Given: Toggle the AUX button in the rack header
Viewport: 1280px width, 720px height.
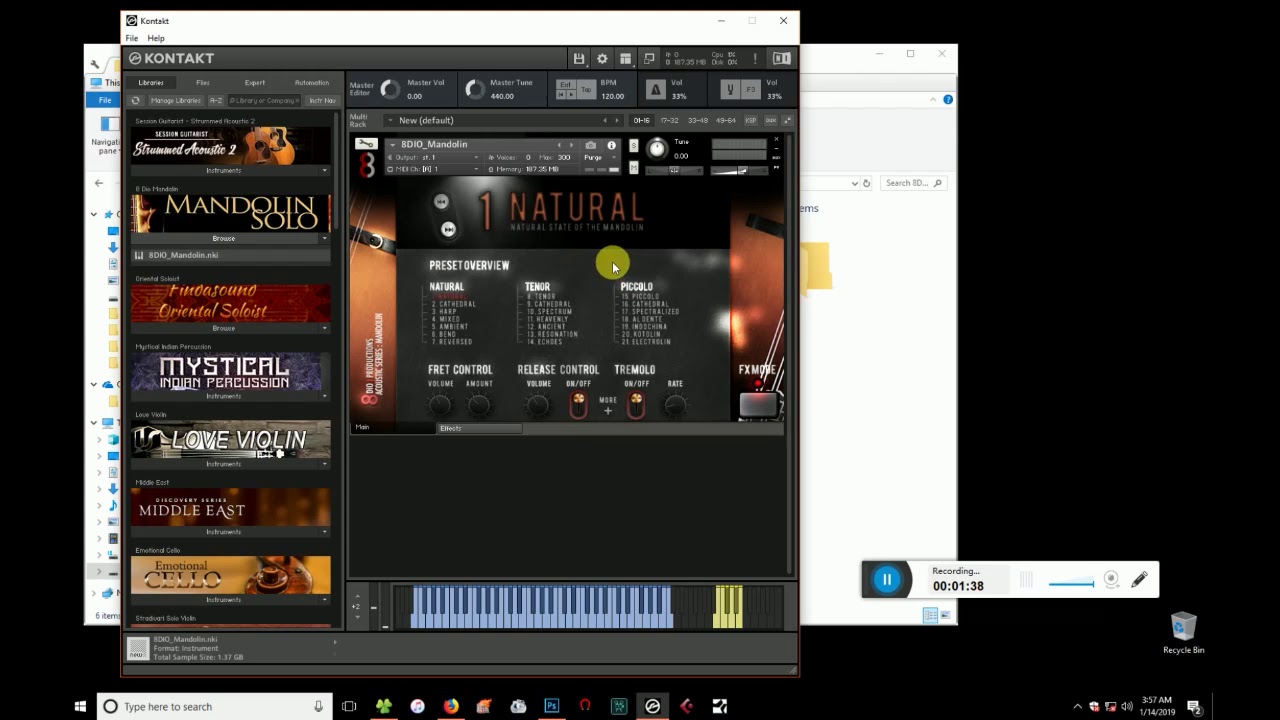Looking at the screenshot, I should 770,120.
